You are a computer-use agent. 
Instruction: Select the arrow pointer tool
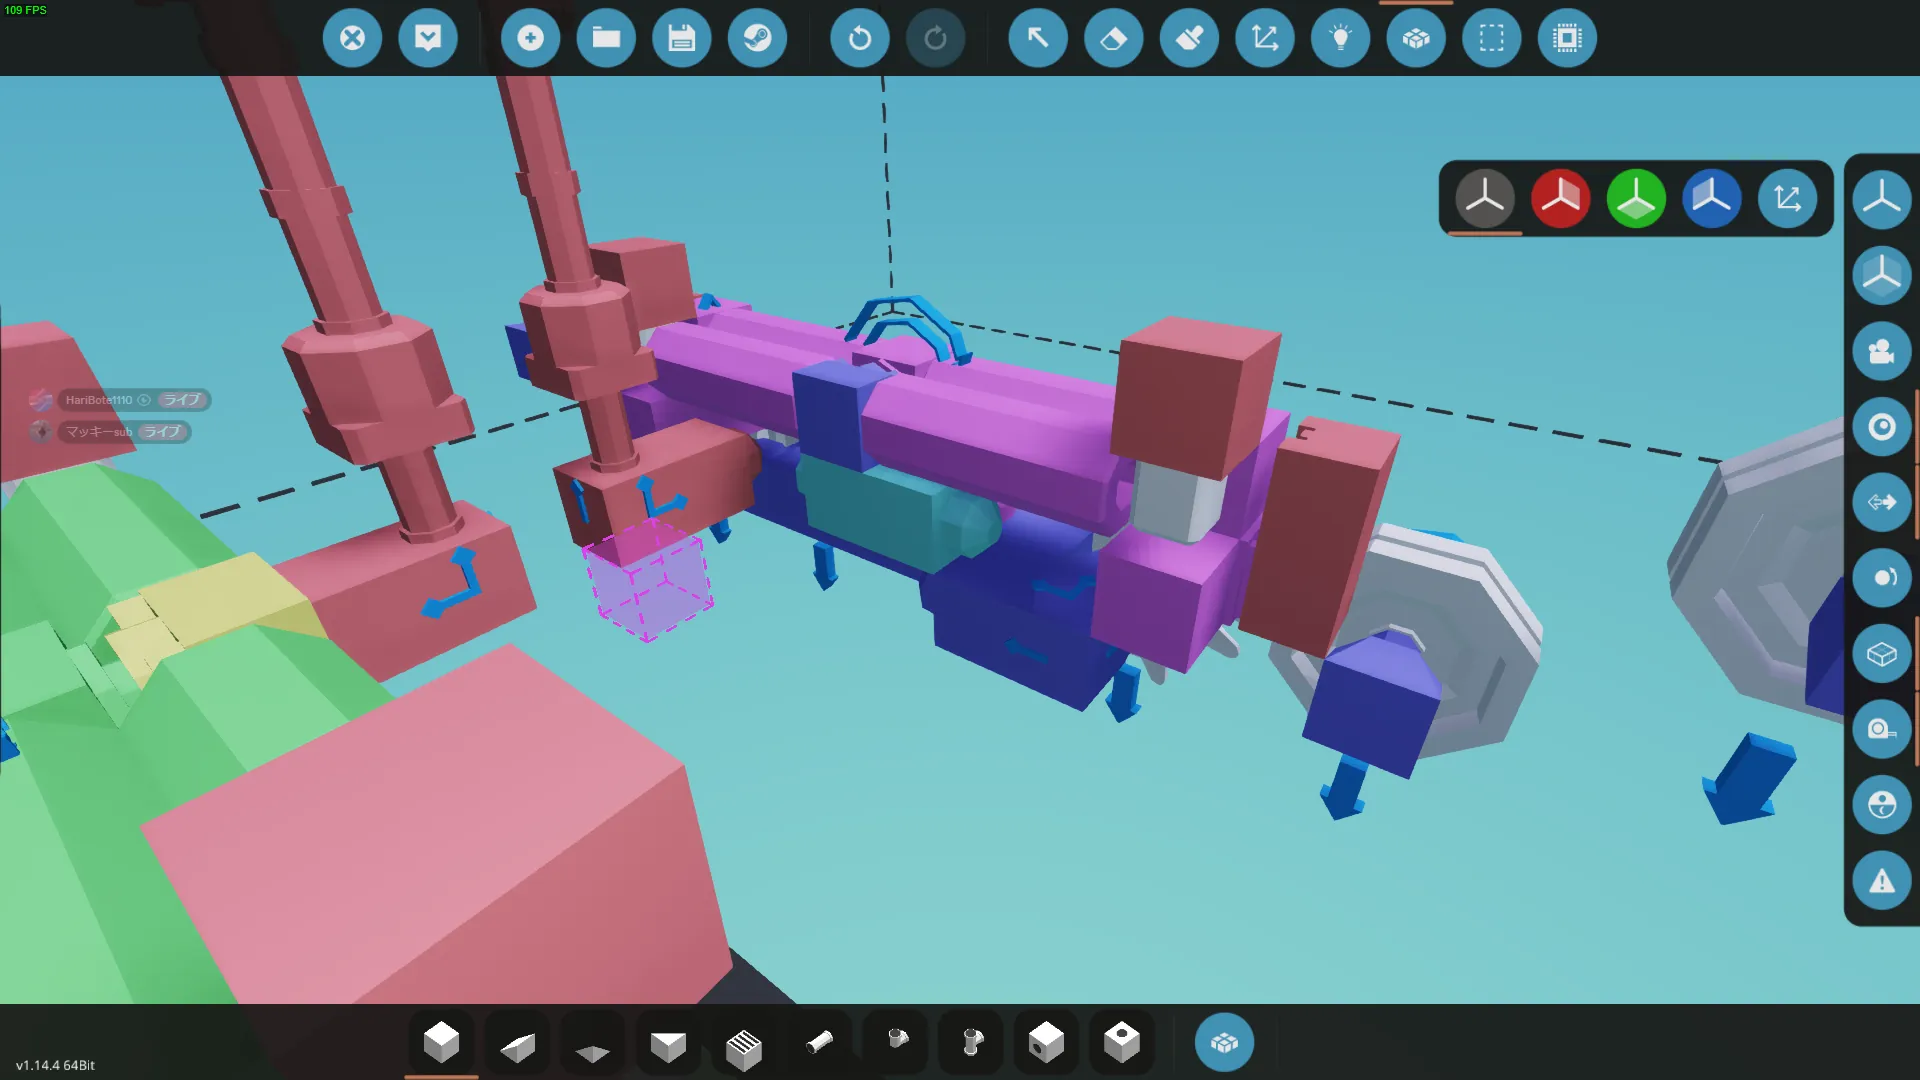pos(1038,39)
